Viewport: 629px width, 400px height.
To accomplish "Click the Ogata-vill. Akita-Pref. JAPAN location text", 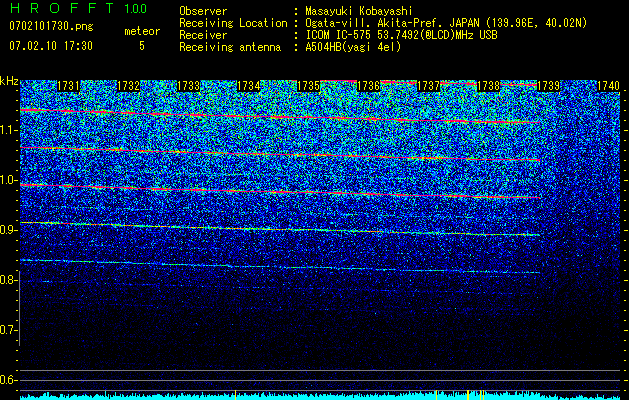I will [446, 23].
